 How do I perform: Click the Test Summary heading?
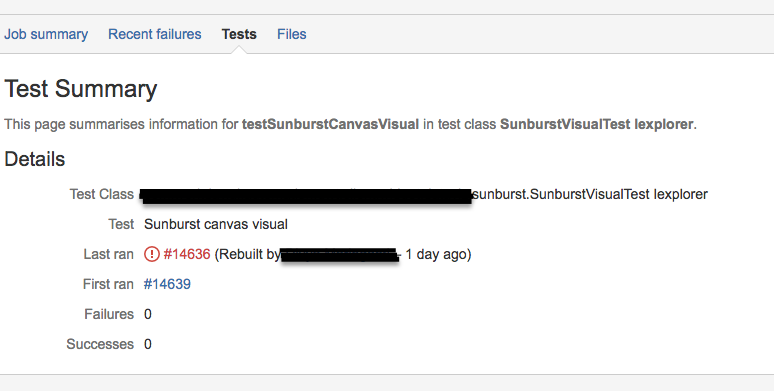point(80,89)
